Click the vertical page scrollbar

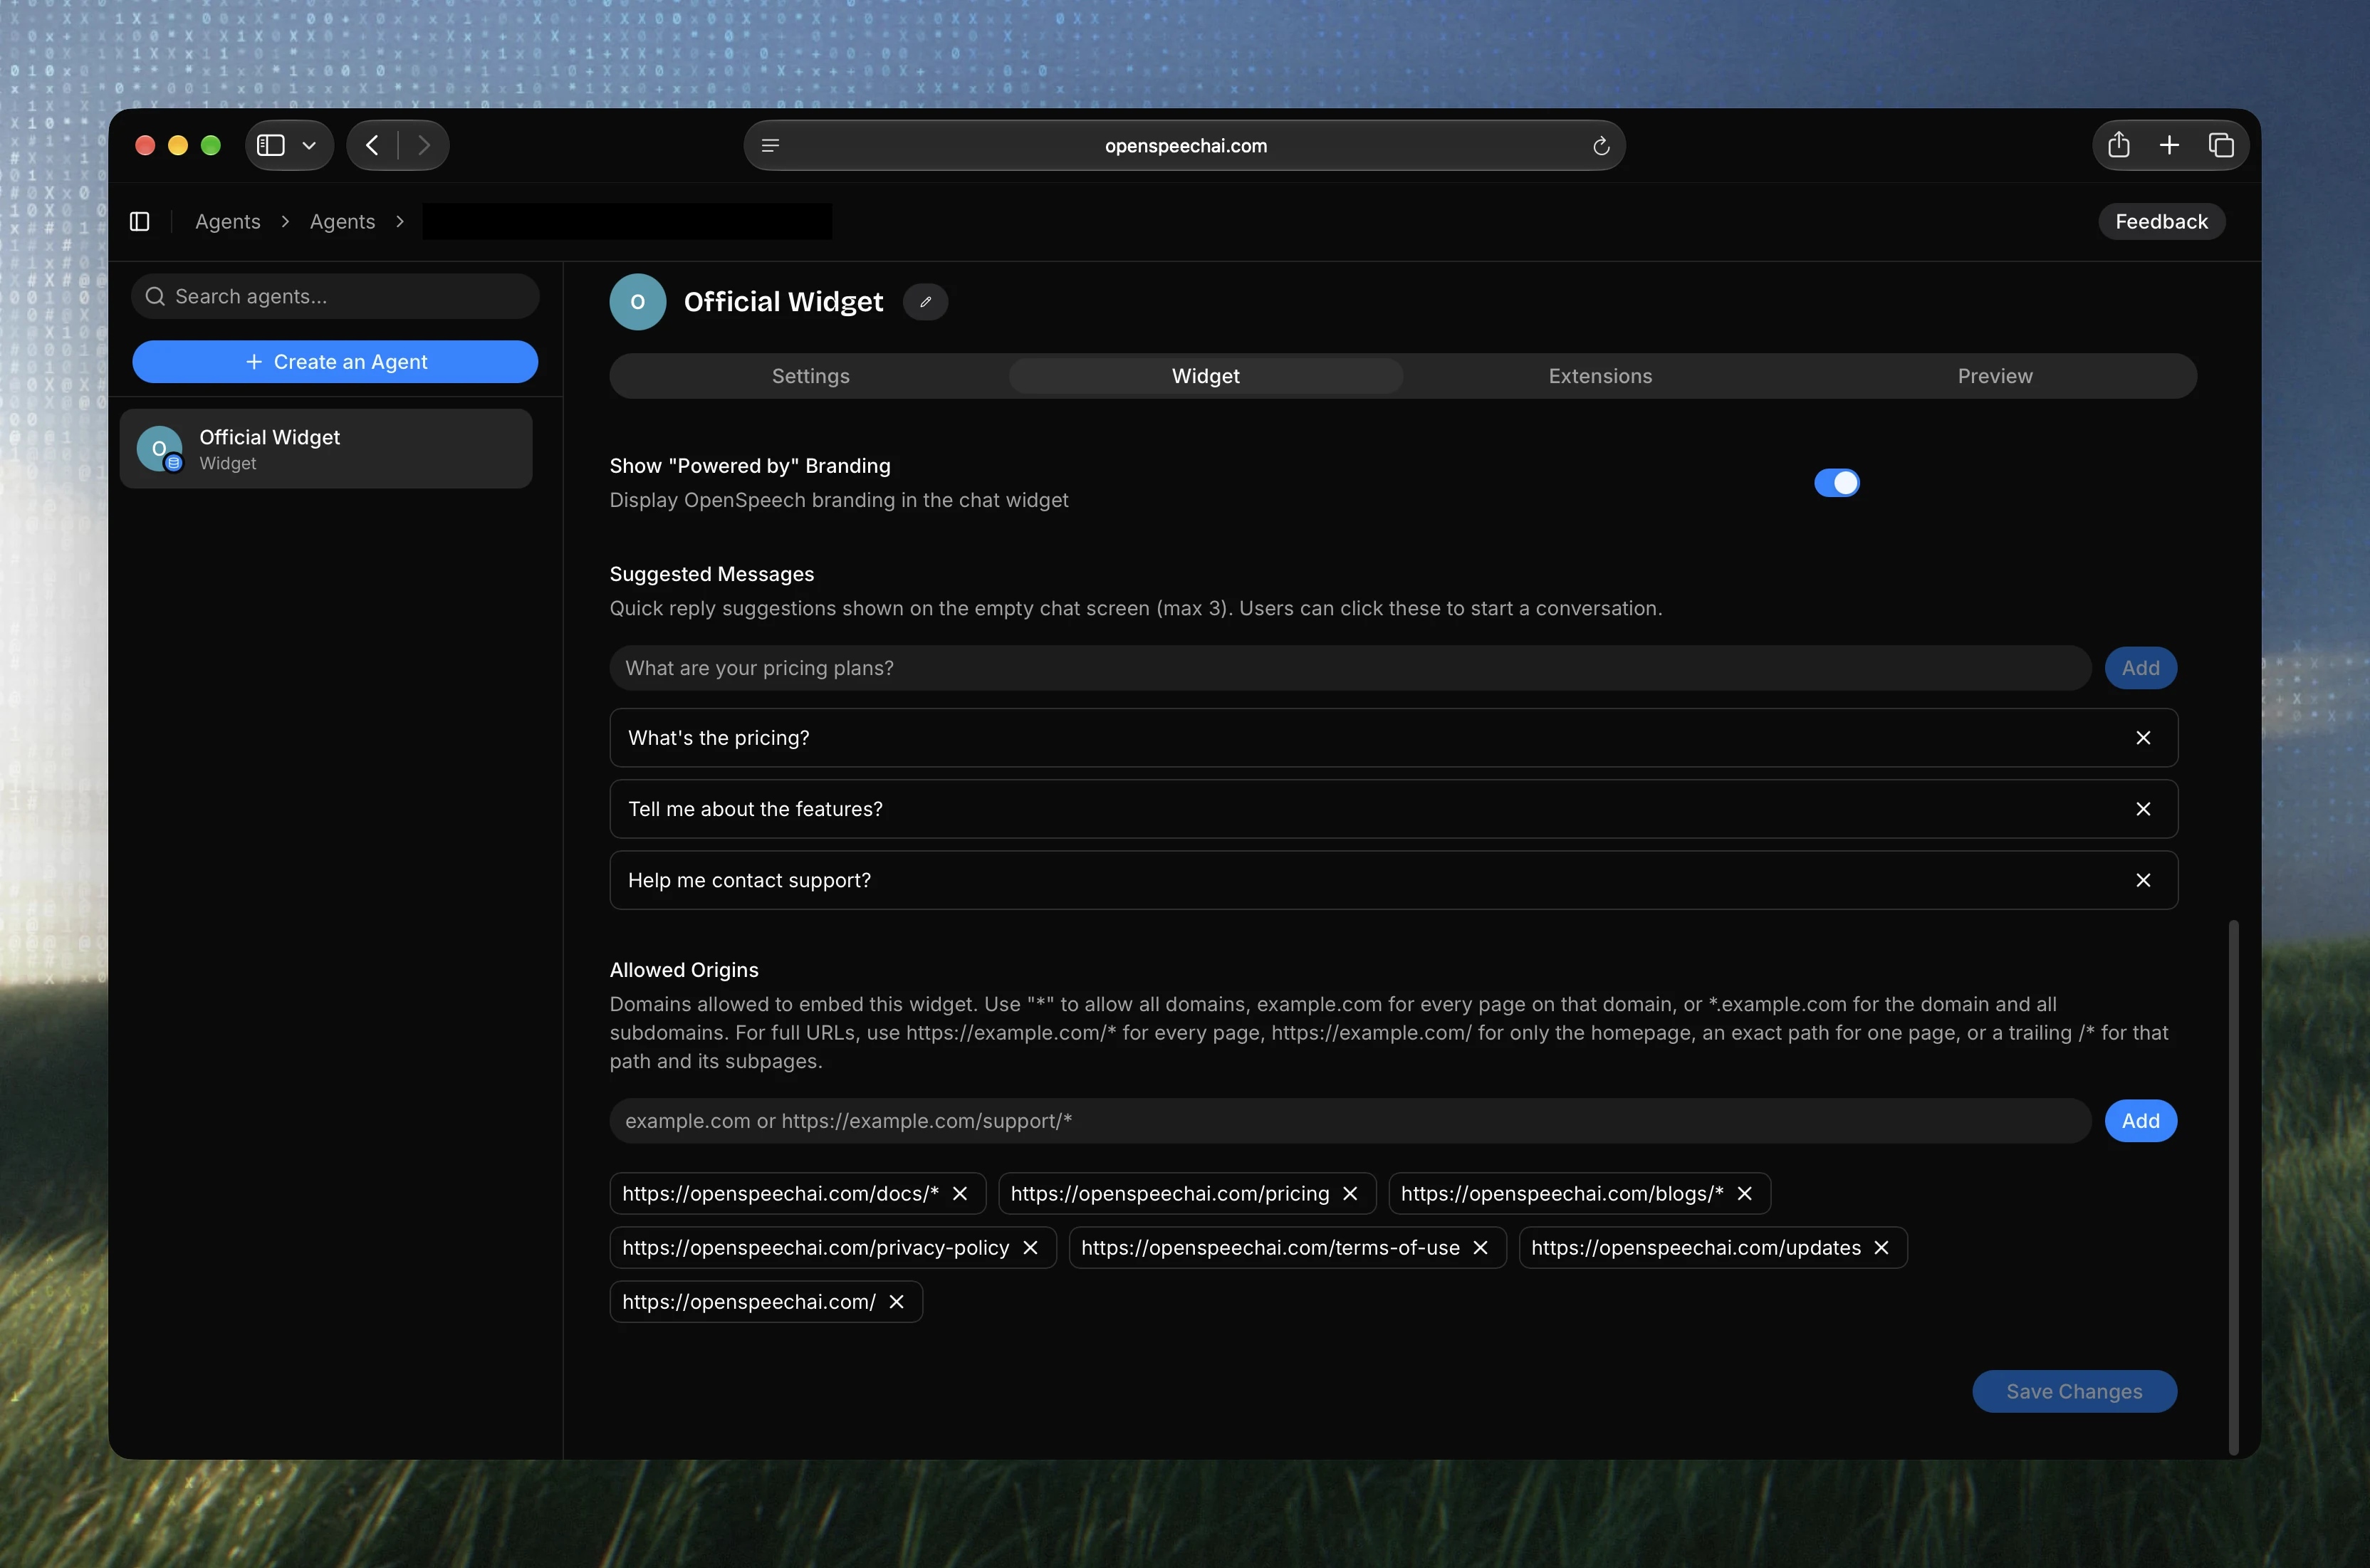pos(2233,1187)
